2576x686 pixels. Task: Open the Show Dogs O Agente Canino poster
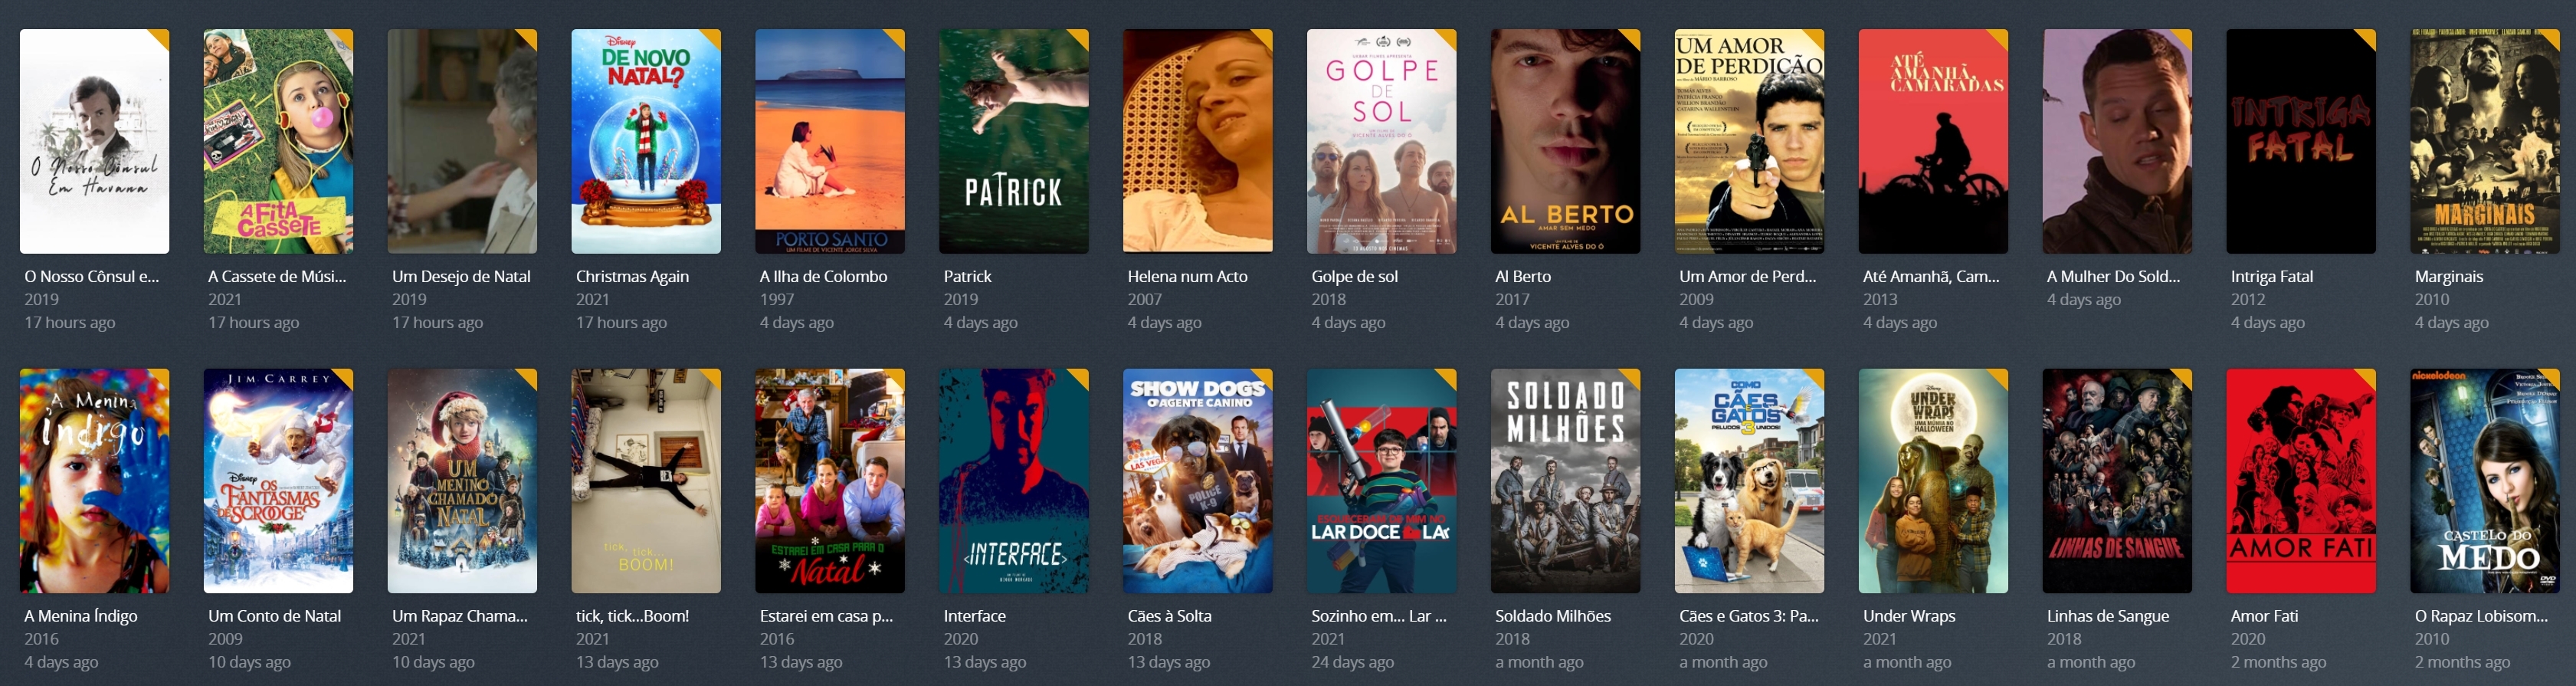point(1197,481)
